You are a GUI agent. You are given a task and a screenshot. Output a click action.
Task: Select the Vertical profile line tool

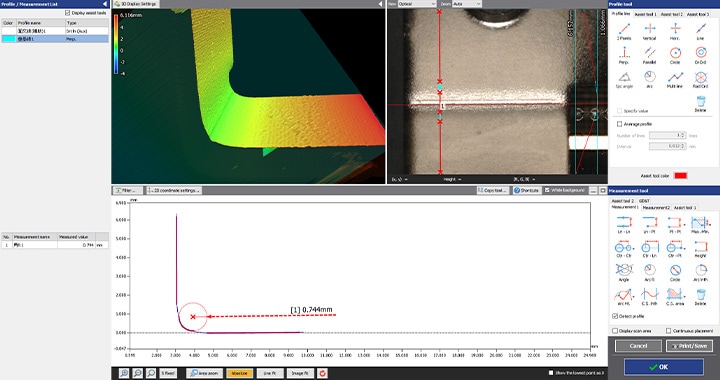[x=649, y=31]
